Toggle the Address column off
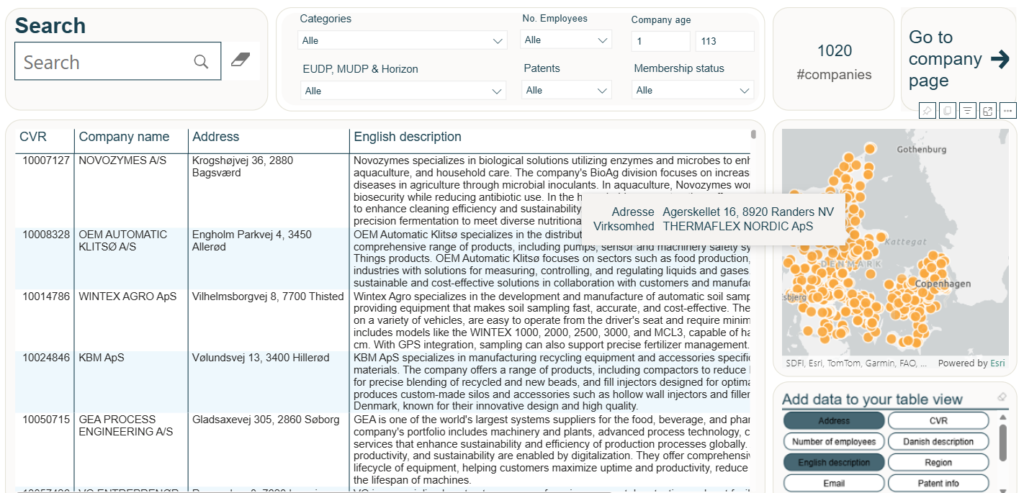The image size is (1024, 493). (833, 421)
